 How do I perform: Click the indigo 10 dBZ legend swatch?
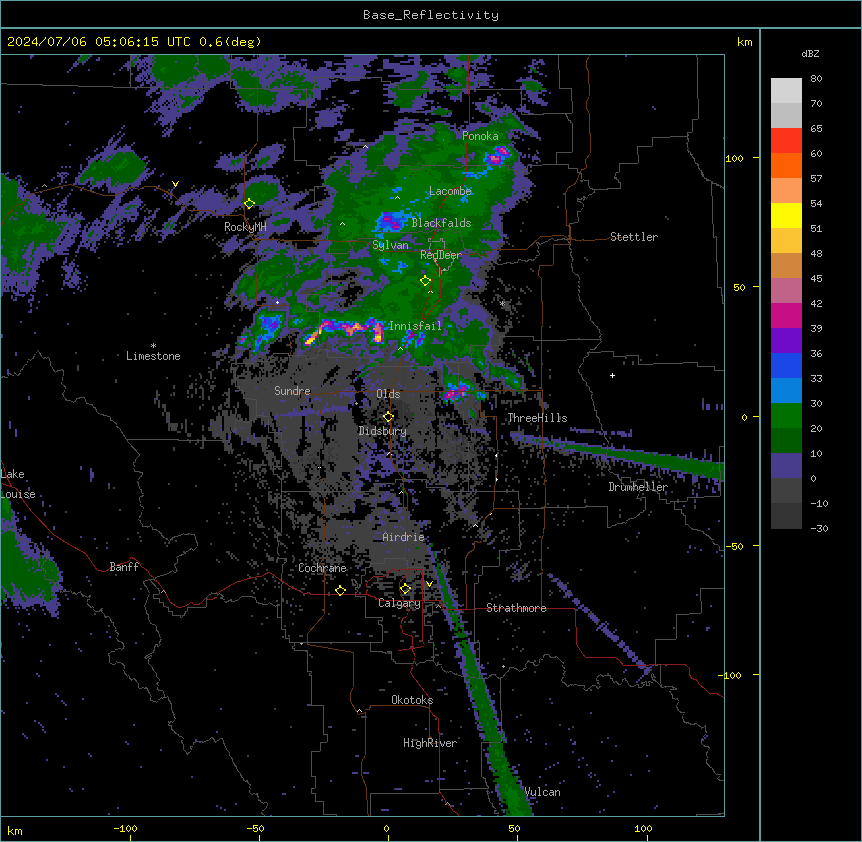[x=786, y=466]
